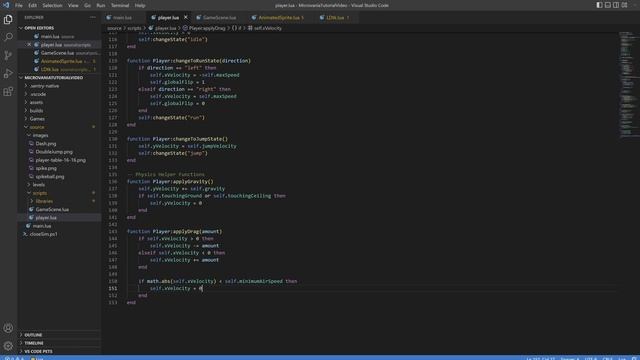The height and width of the screenshot is (360, 640).
Task: Open the View menu
Action: coord(73,5)
